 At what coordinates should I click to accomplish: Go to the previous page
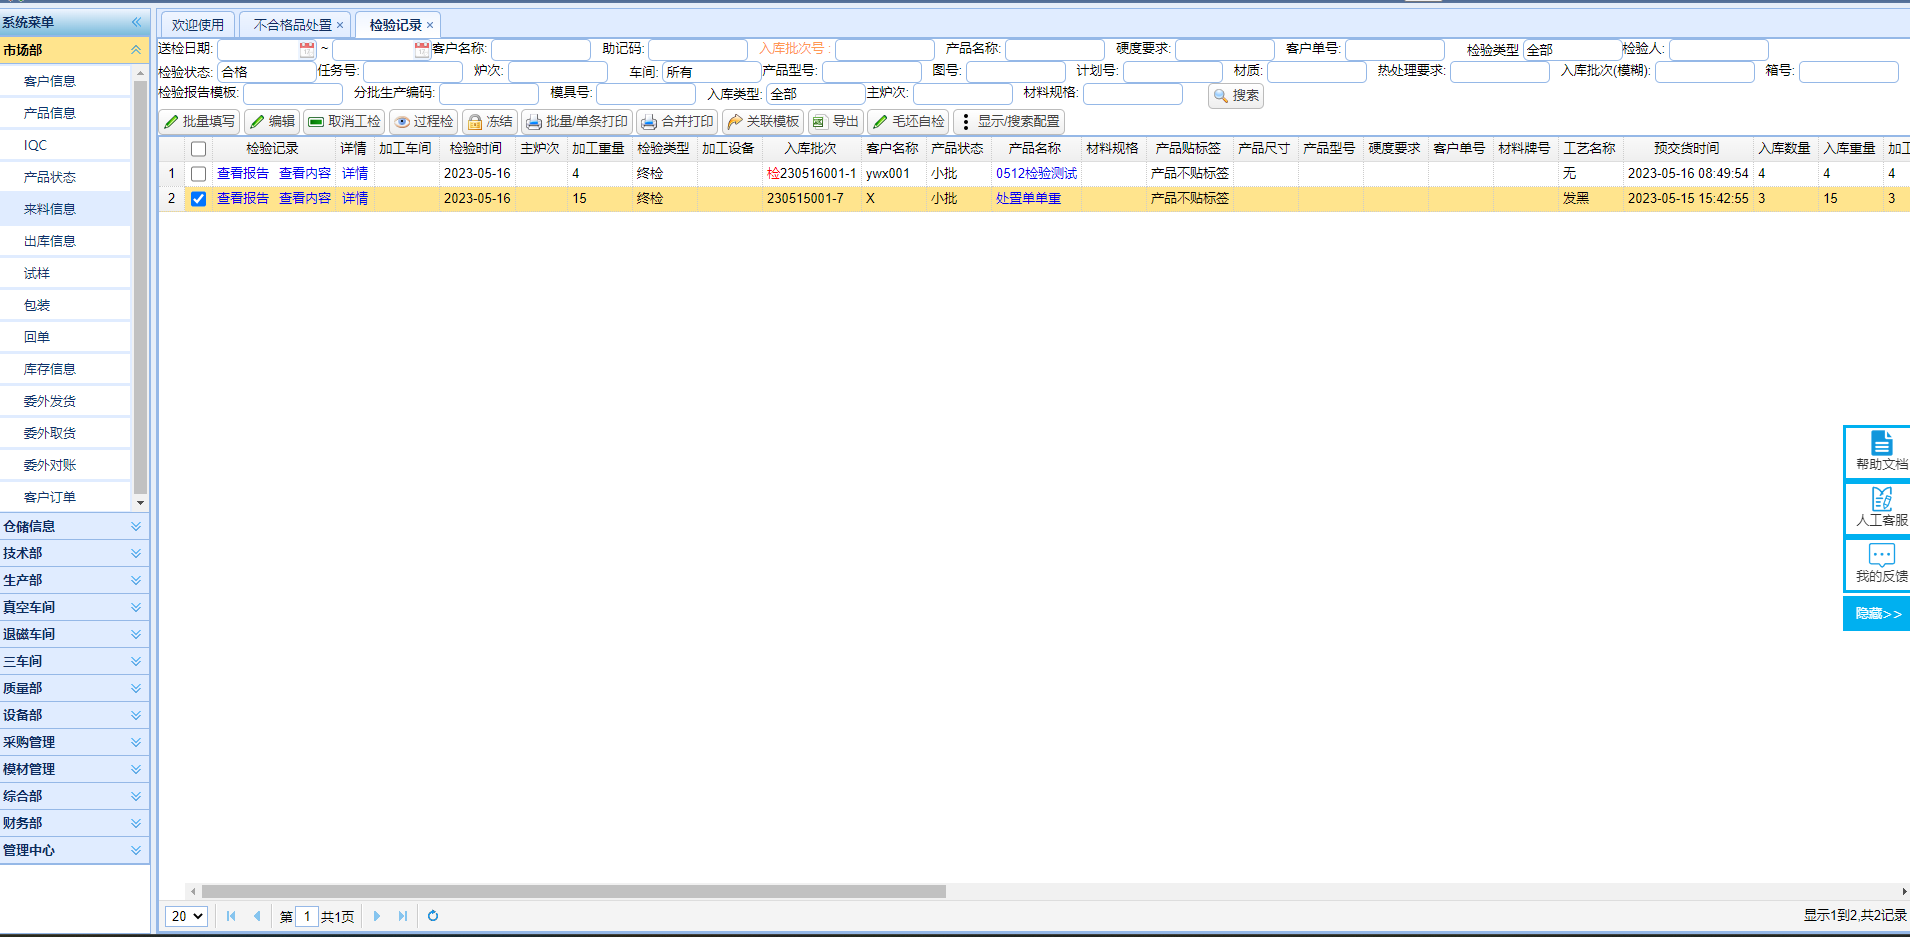[x=257, y=916]
